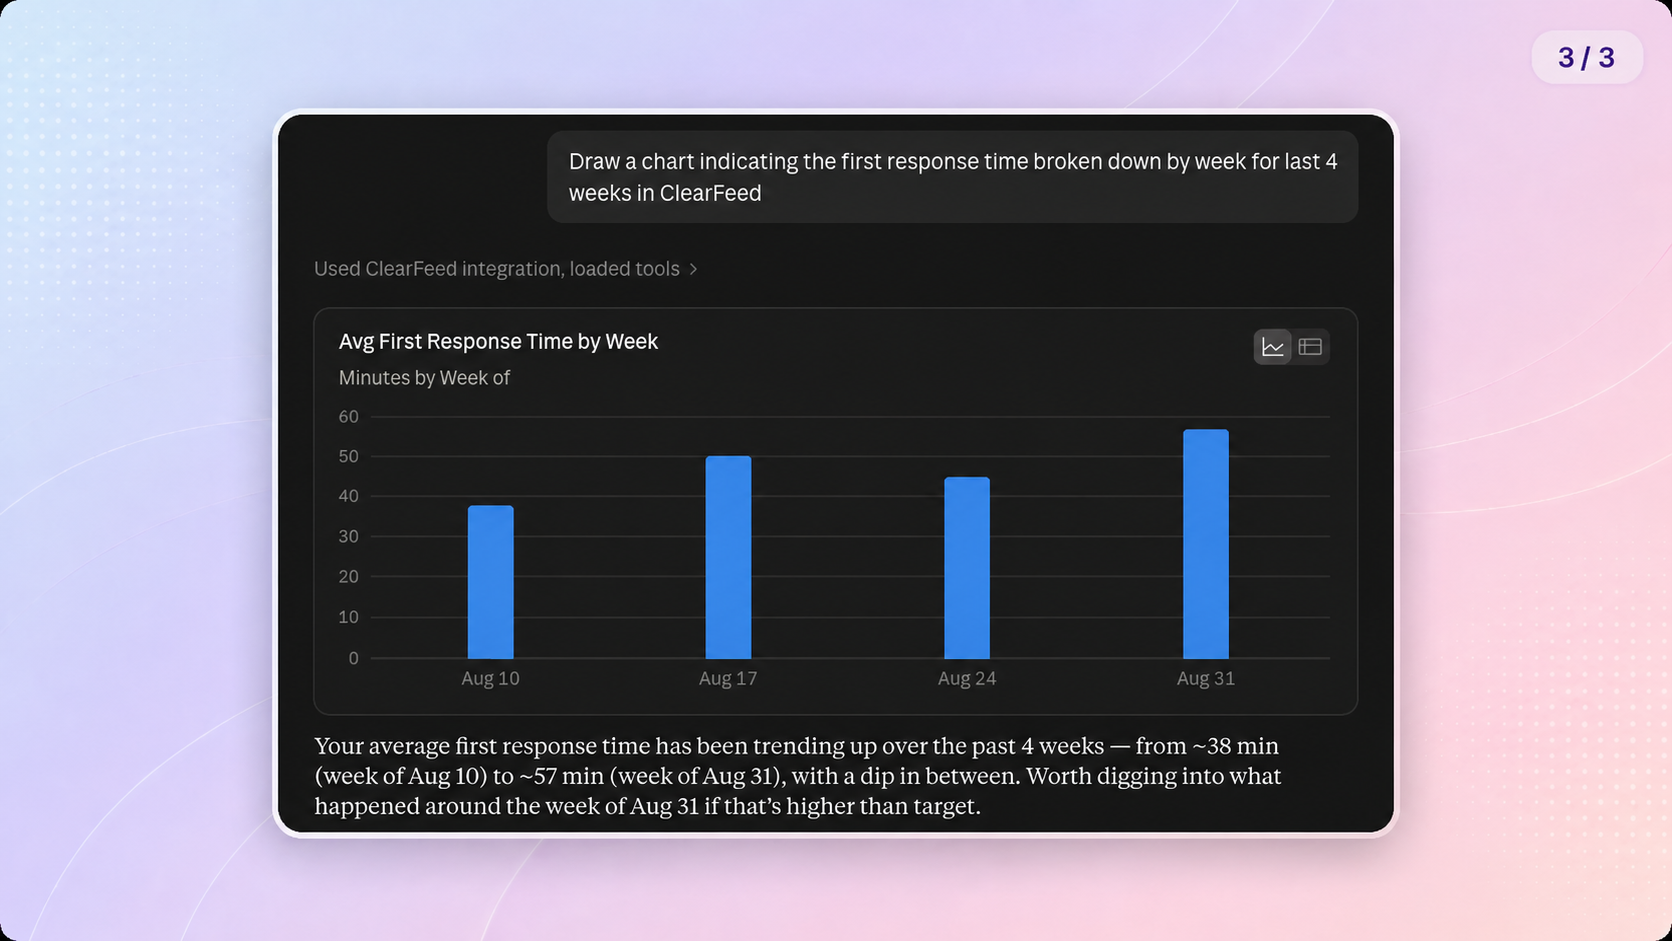1672x941 pixels.
Task: Click the '60' y-axis value
Action: coord(348,417)
